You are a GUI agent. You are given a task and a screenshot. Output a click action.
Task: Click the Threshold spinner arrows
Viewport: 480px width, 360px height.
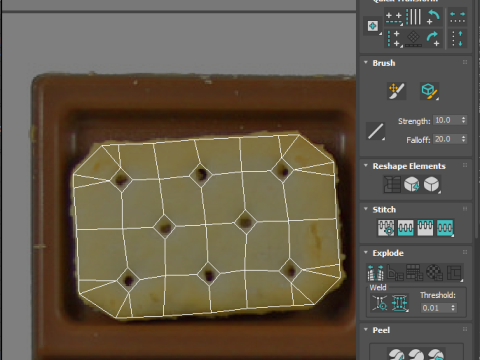tap(453, 308)
